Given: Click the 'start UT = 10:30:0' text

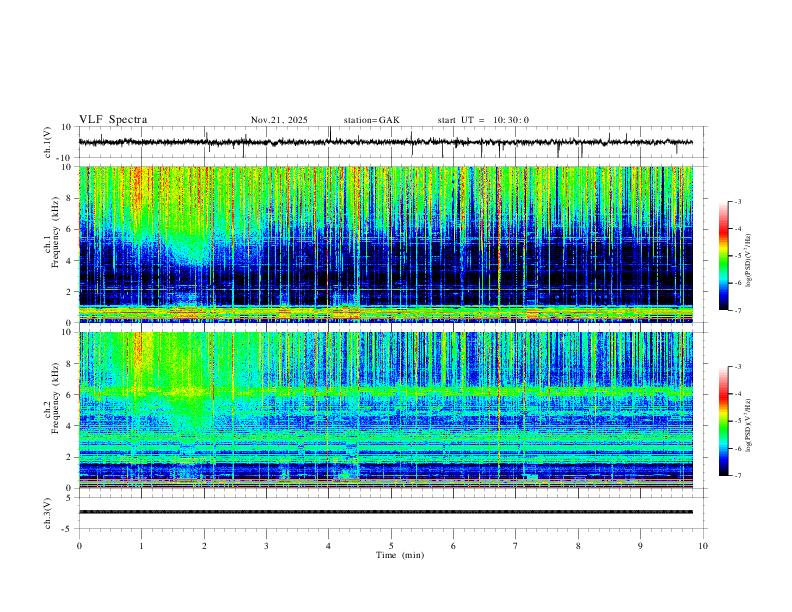Looking at the screenshot, I should pyautogui.click(x=483, y=120).
